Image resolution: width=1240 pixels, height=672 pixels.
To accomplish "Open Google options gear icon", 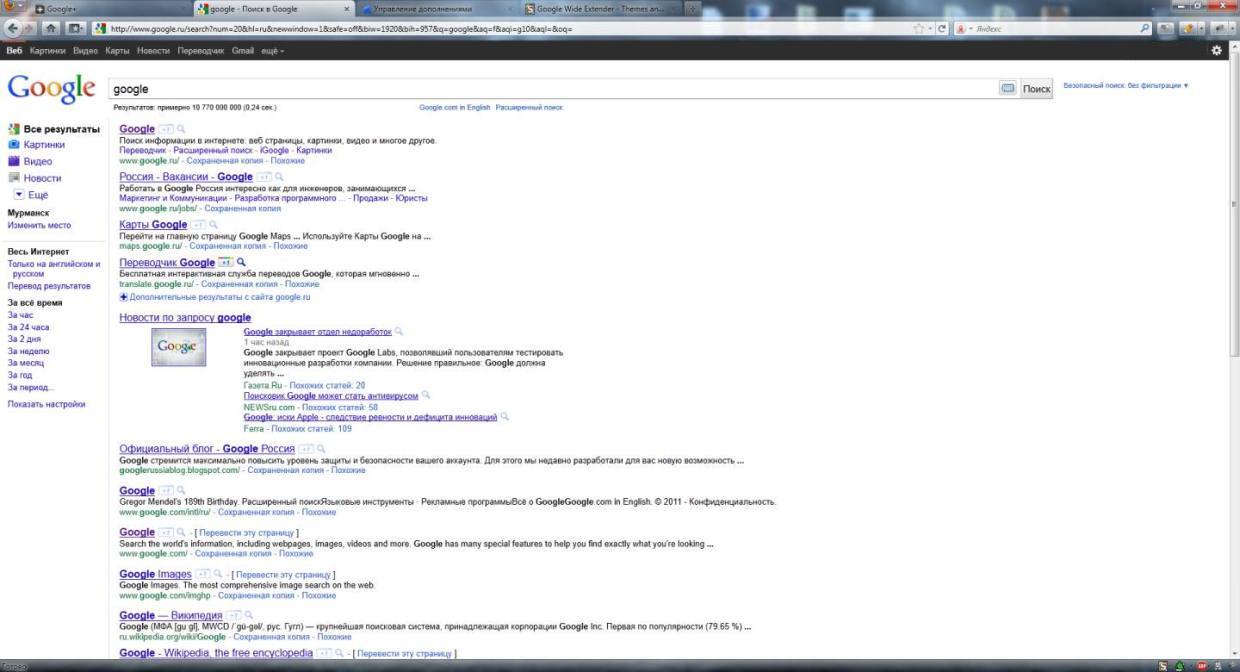I will coord(1216,50).
